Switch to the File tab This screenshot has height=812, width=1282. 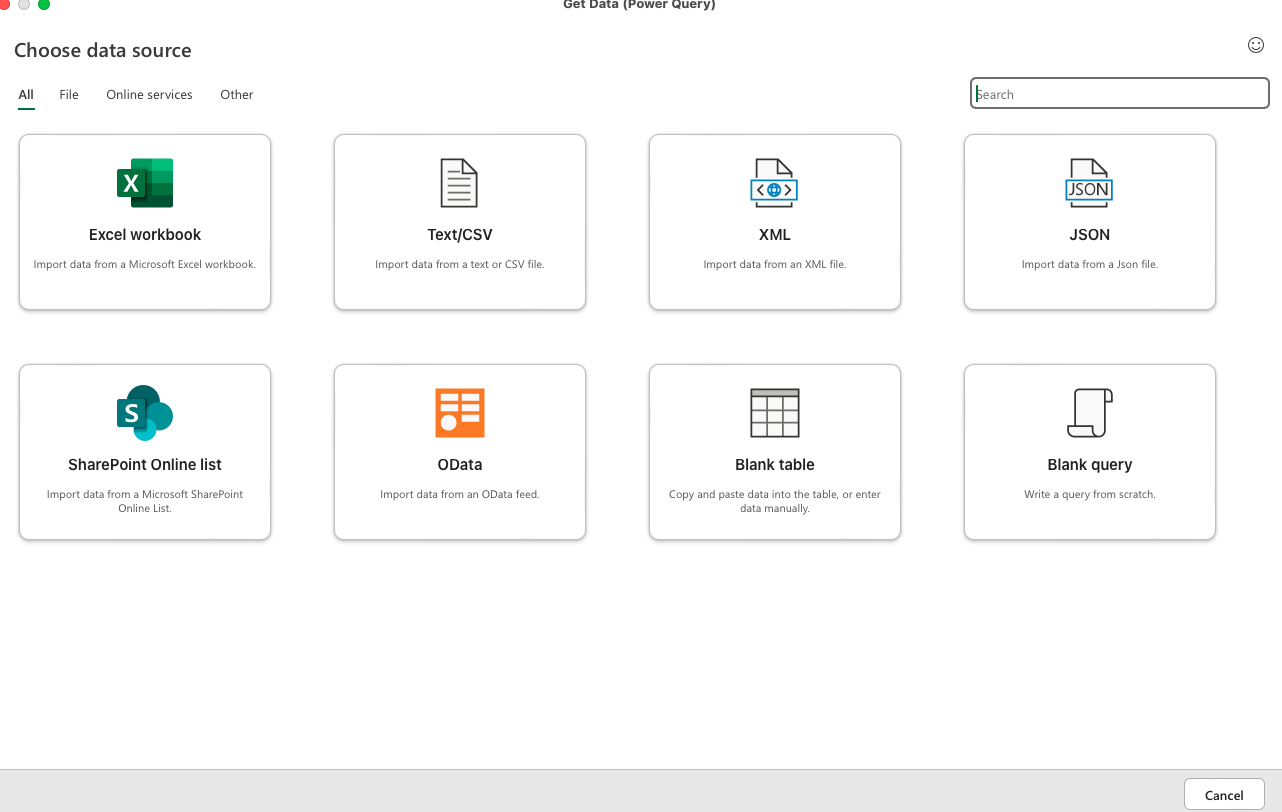click(x=69, y=95)
